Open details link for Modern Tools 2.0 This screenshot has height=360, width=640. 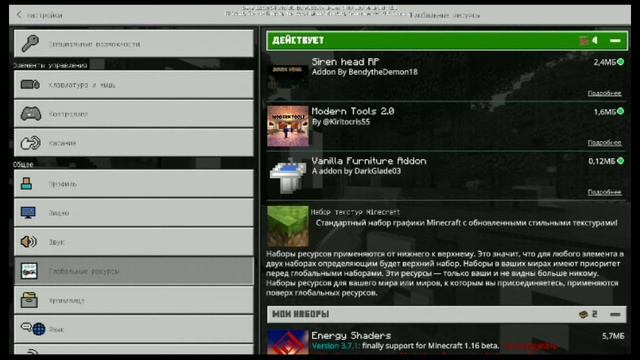pyautogui.click(x=604, y=142)
